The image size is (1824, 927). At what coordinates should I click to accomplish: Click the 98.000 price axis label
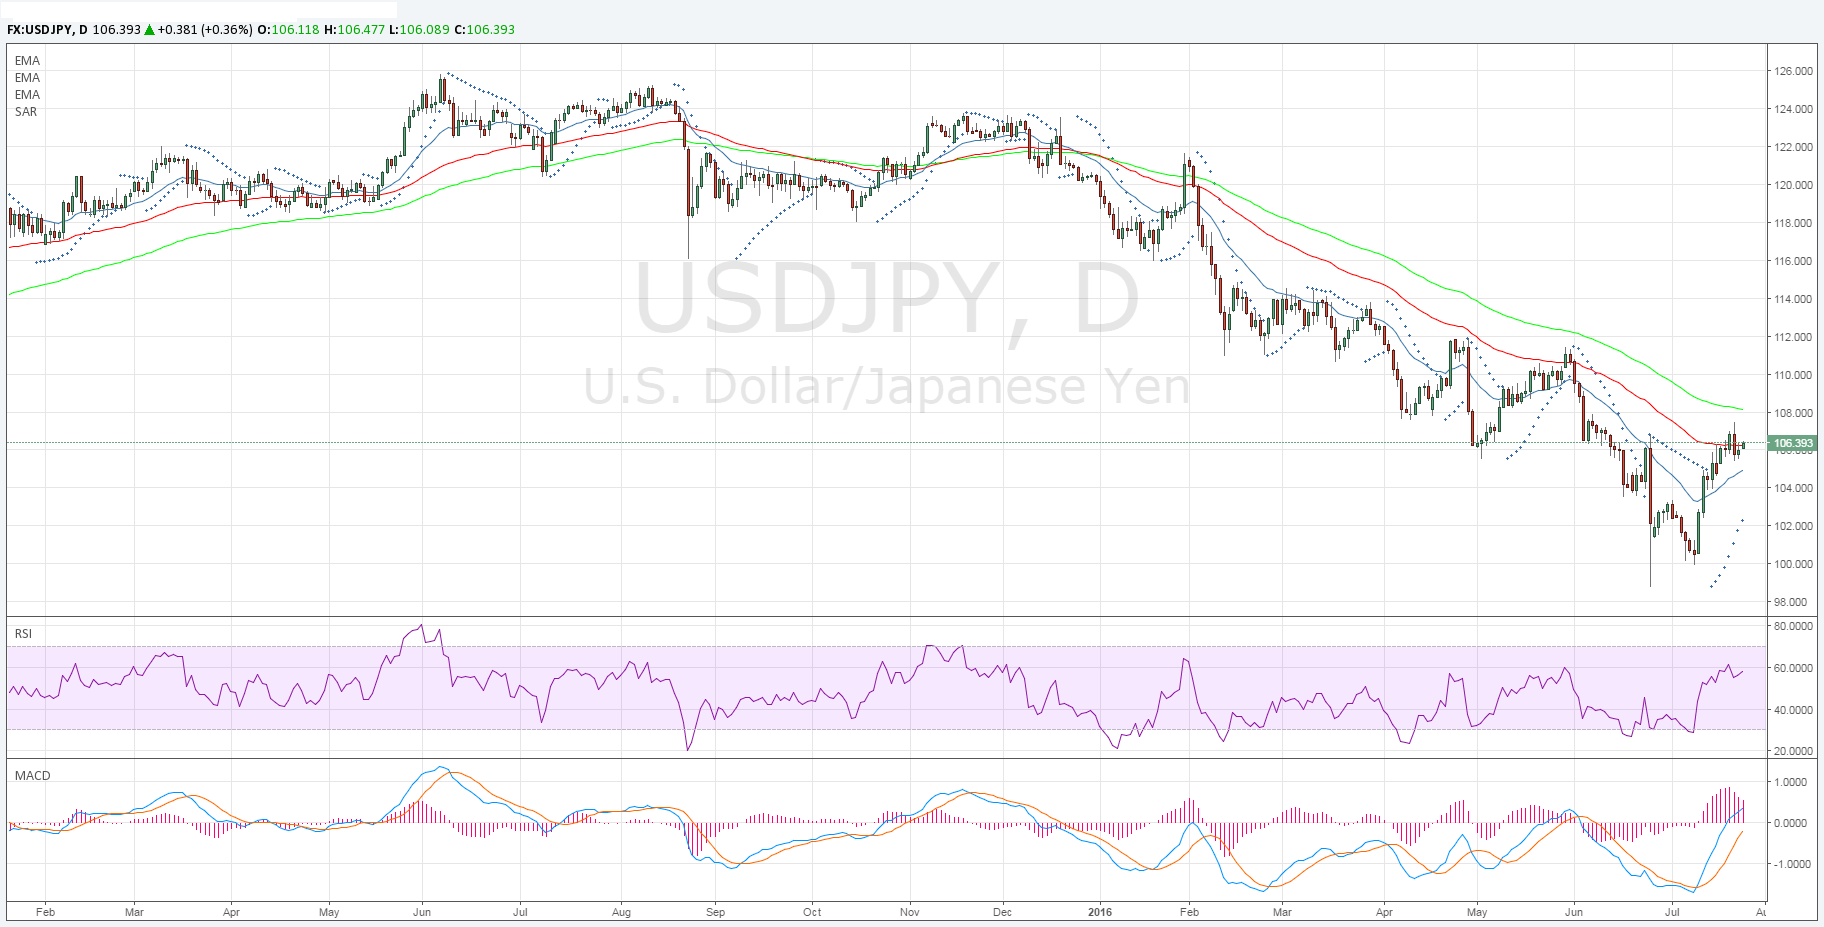click(x=1791, y=602)
